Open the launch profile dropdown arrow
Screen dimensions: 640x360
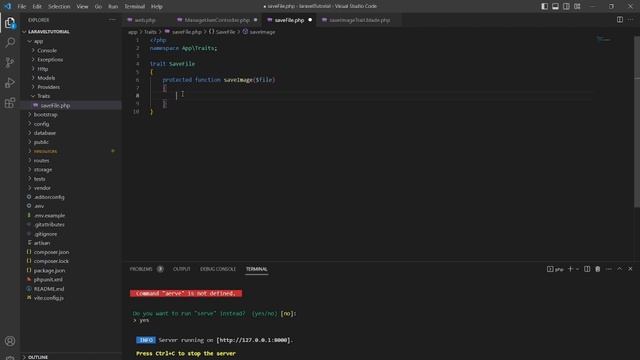[577, 269]
